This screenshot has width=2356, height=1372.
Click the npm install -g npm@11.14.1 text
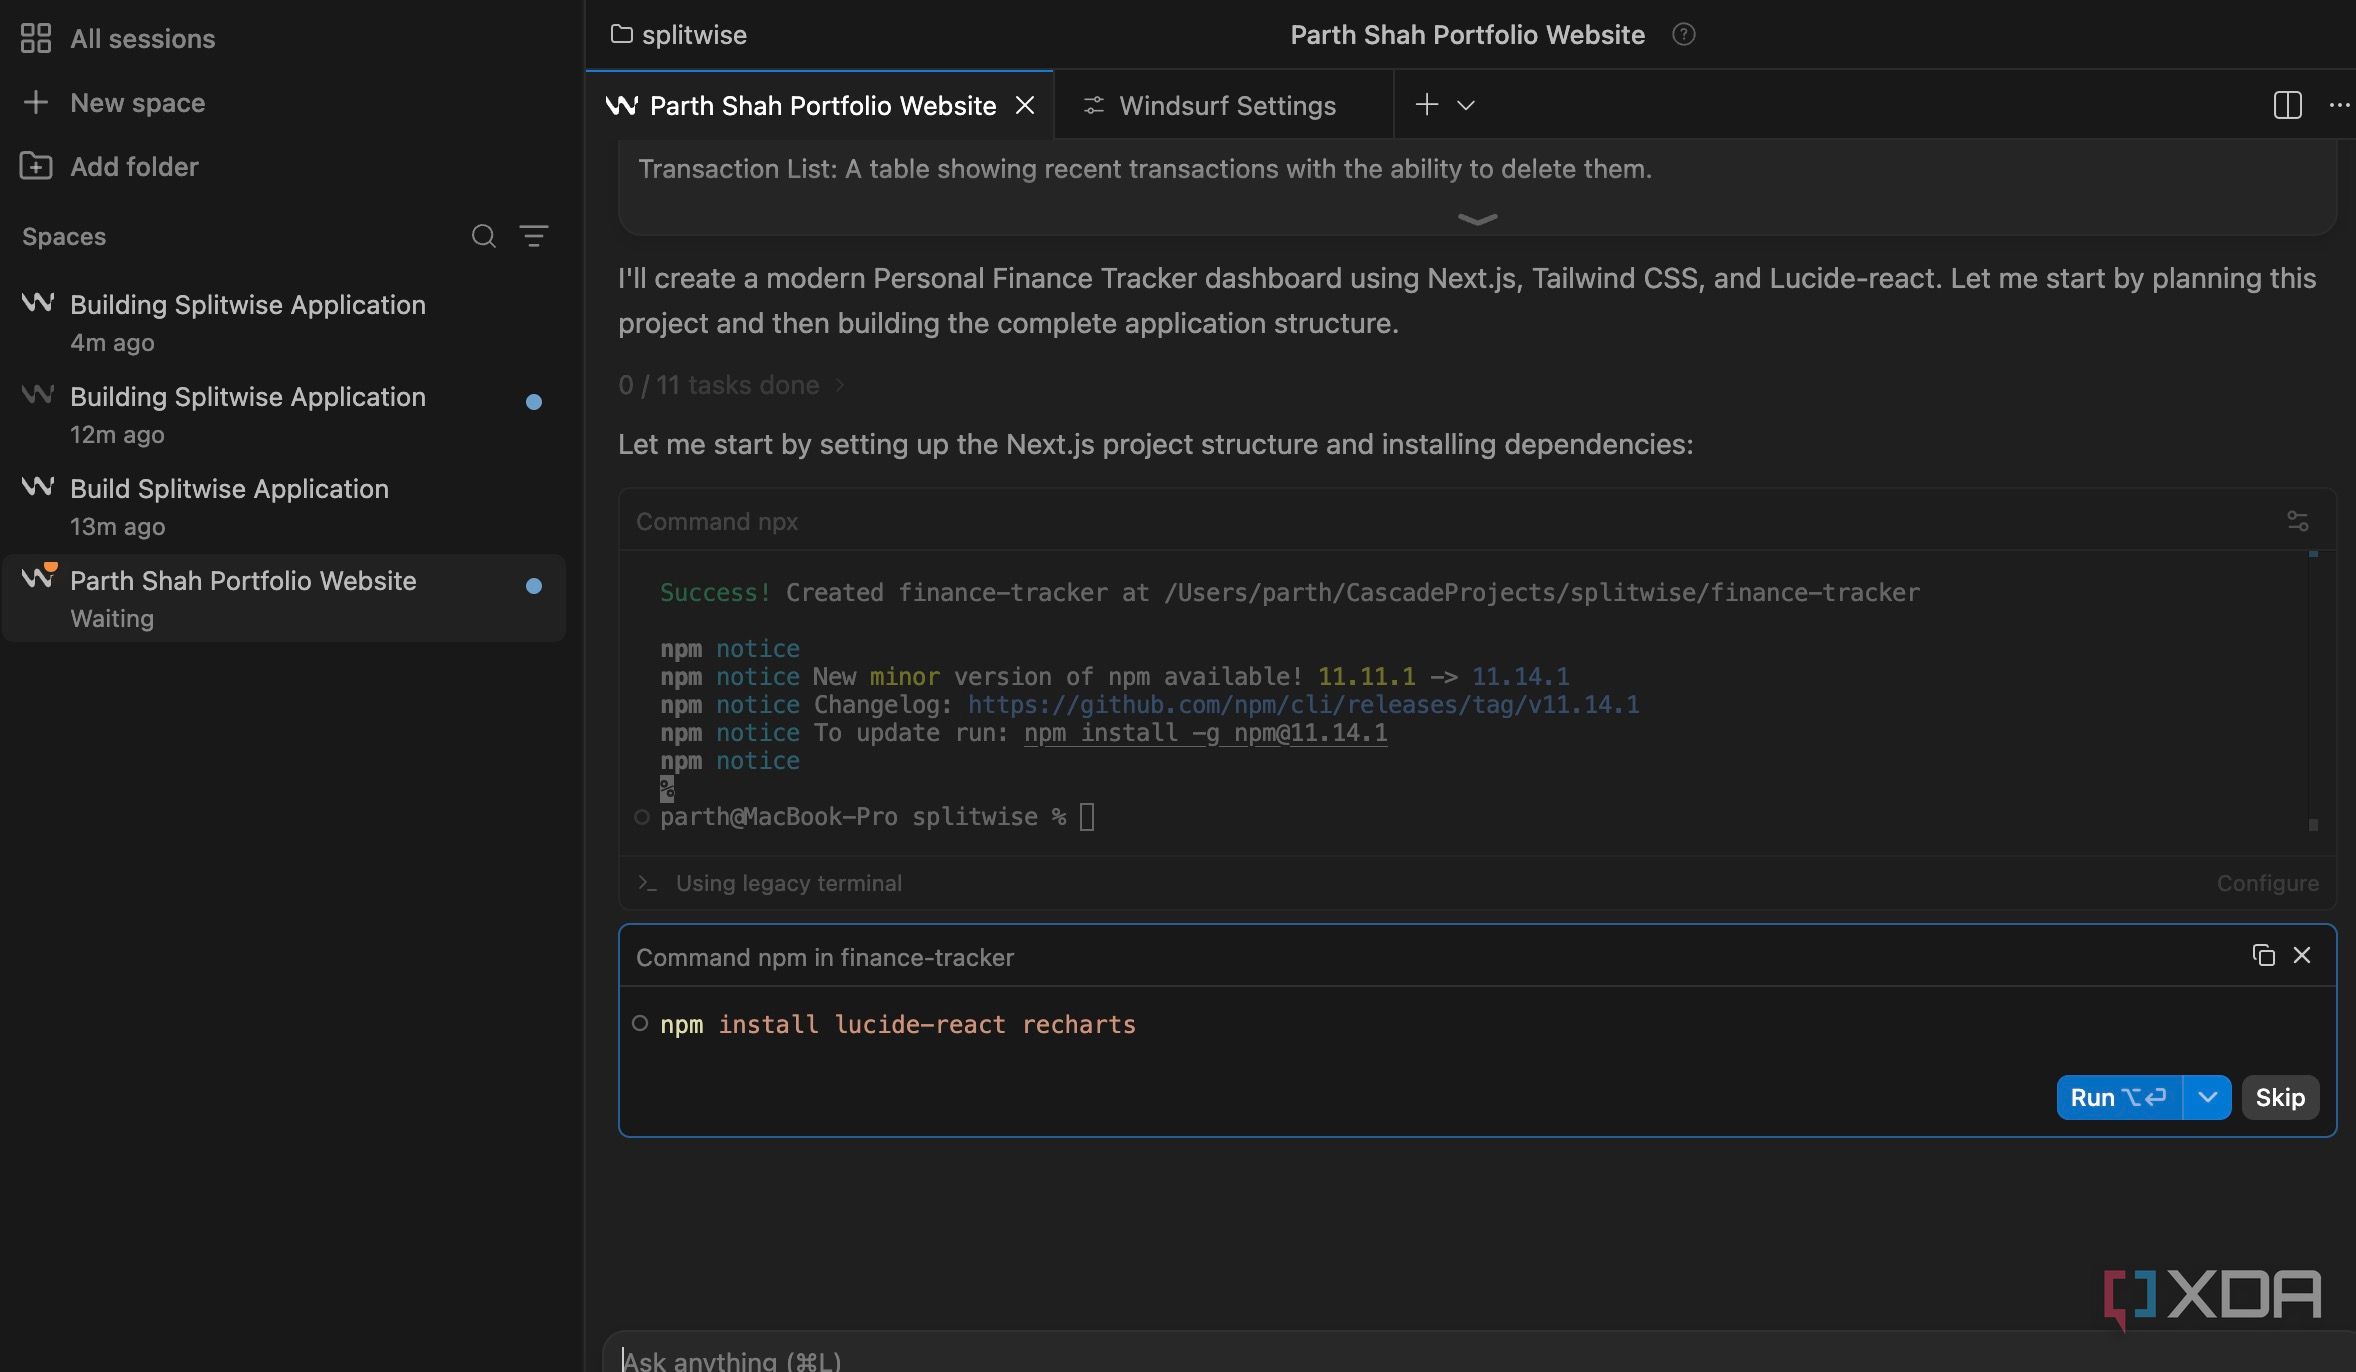click(x=1205, y=732)
